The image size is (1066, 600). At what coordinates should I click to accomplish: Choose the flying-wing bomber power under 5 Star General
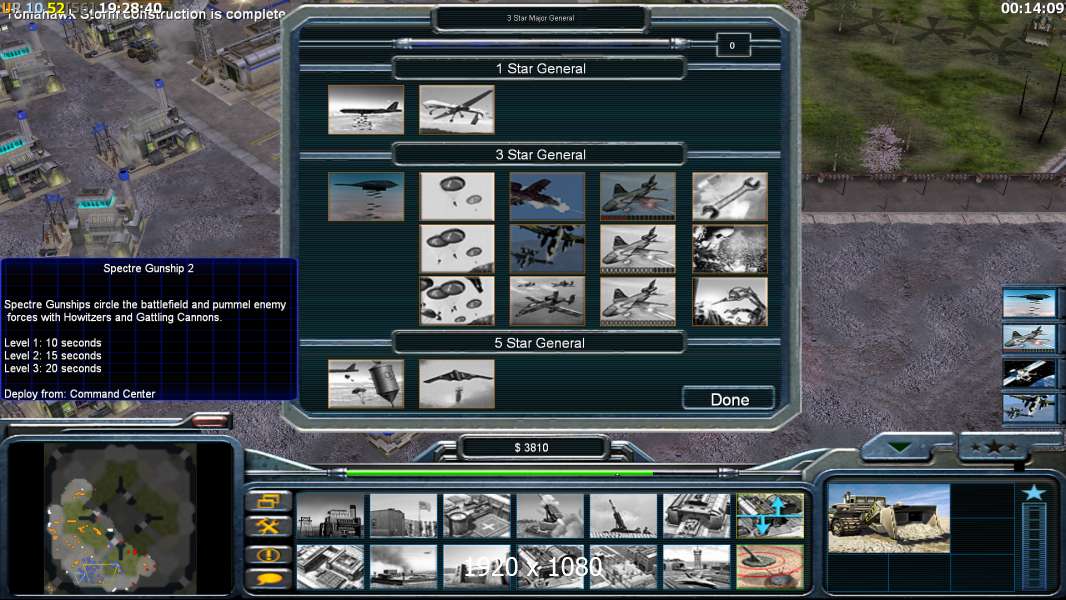(457, 384)
